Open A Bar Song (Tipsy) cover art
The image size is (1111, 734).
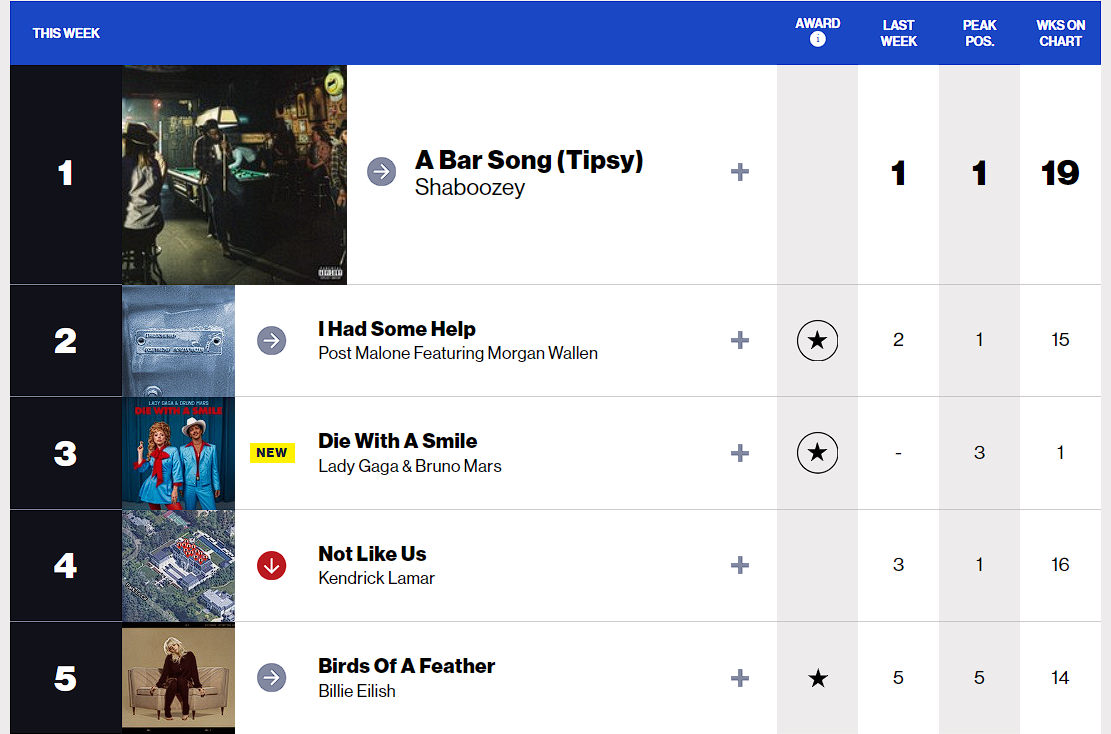click(235, 175)
